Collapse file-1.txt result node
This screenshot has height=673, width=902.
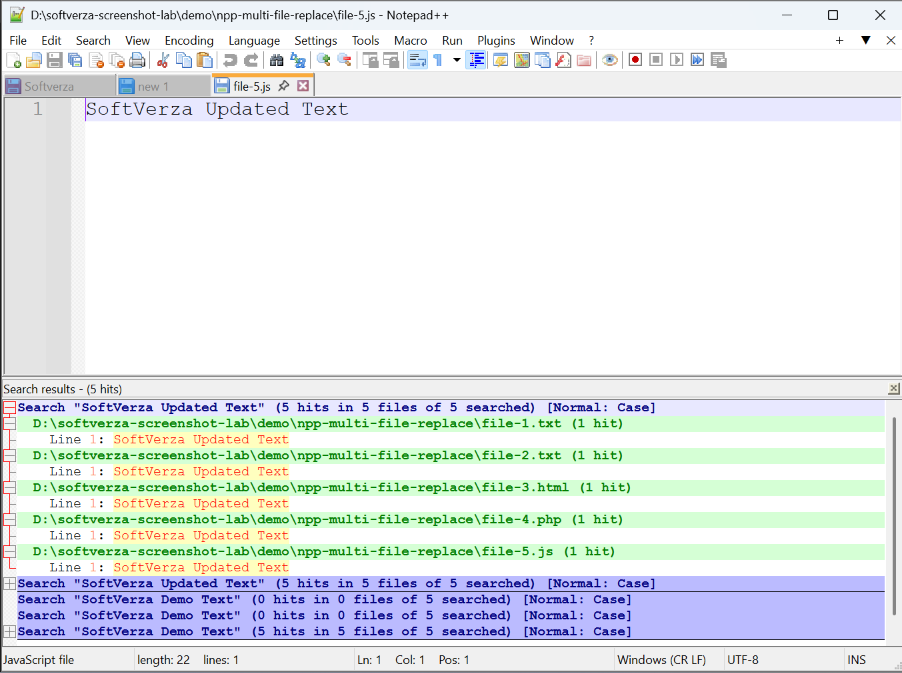pos(10,424)
